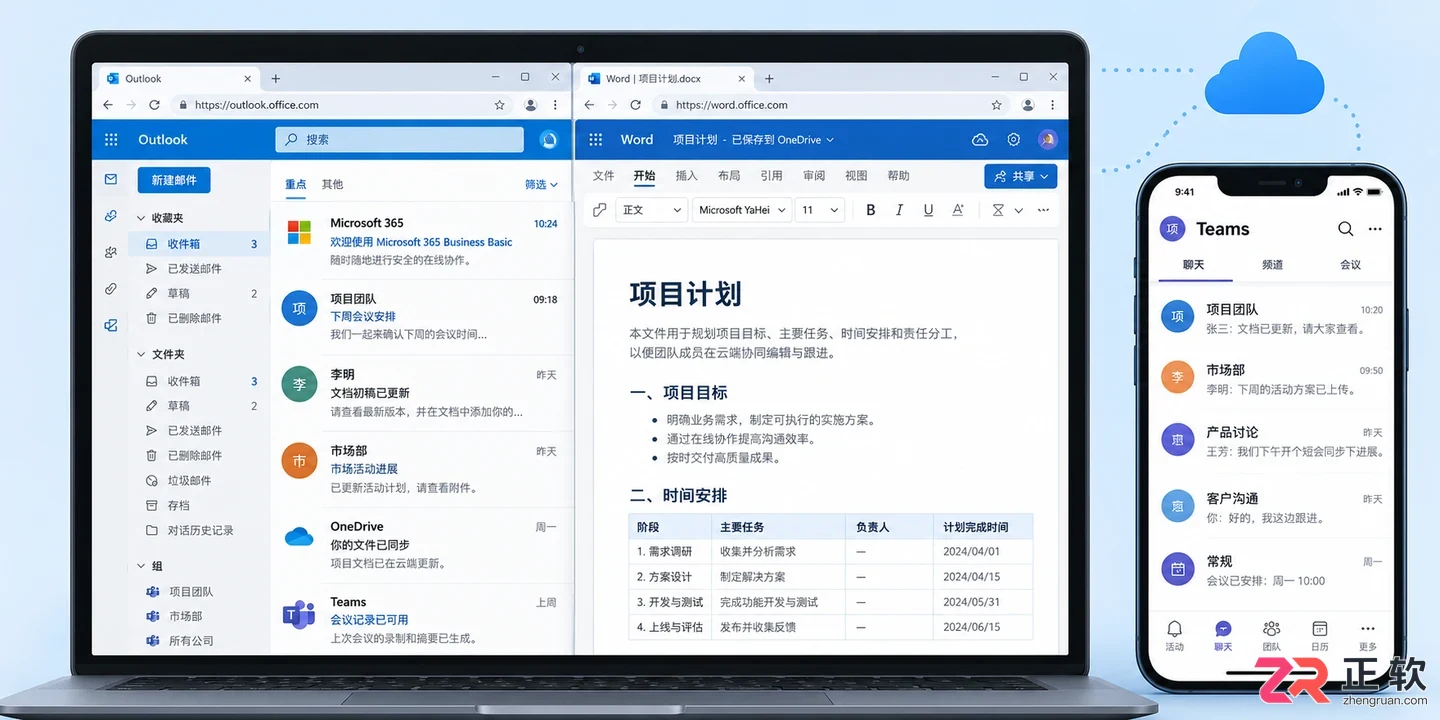
Task: Click Word browser address bar URL
Action: click(x=731, y=105)
